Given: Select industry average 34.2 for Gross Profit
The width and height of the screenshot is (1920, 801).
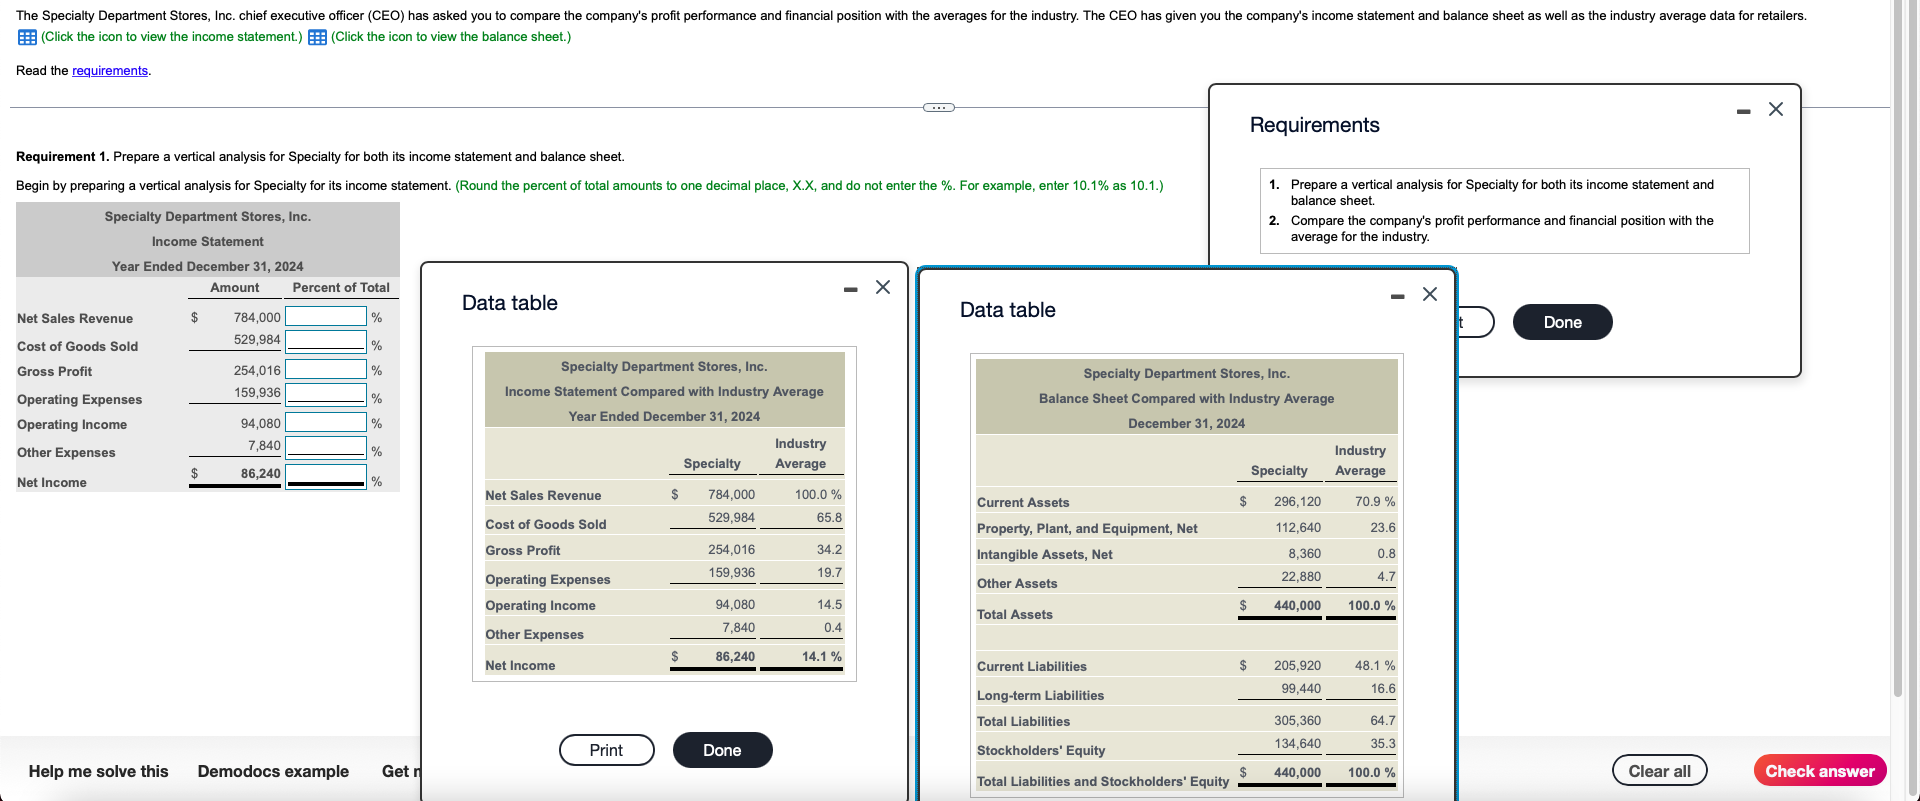Looking at the screenshot, I should pyautogui.click(x=829, y=550).
